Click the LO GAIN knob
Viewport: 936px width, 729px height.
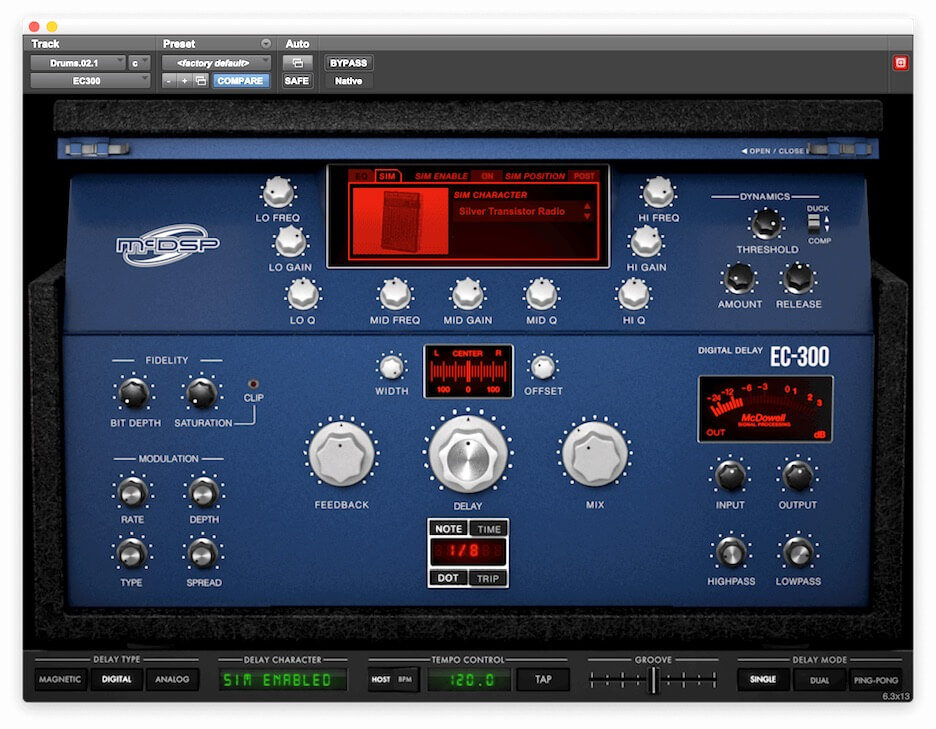coord(290,242)
